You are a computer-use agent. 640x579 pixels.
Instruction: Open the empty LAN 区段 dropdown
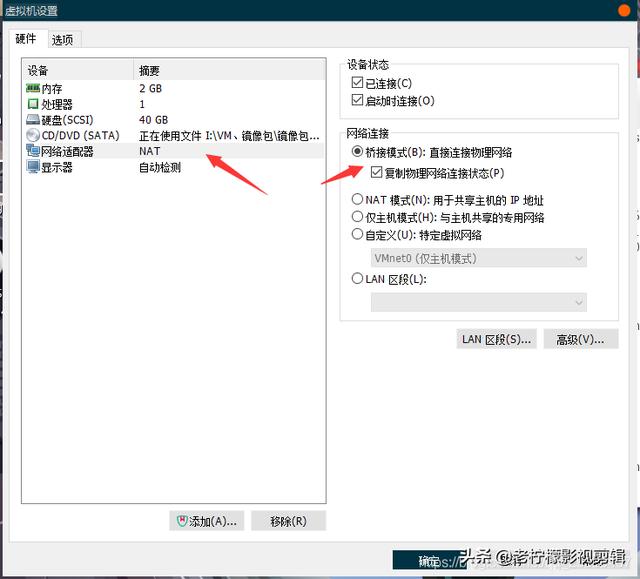pyautogui.click(x=479, y=302)
